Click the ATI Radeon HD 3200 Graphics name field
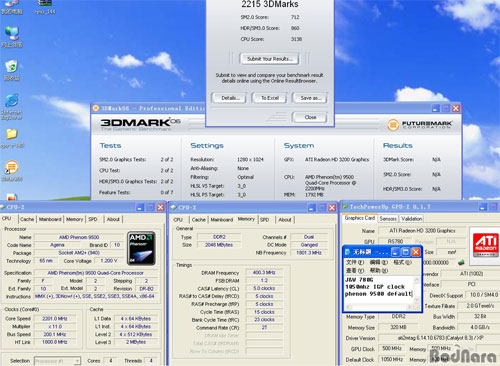 [x=422, y=231]
